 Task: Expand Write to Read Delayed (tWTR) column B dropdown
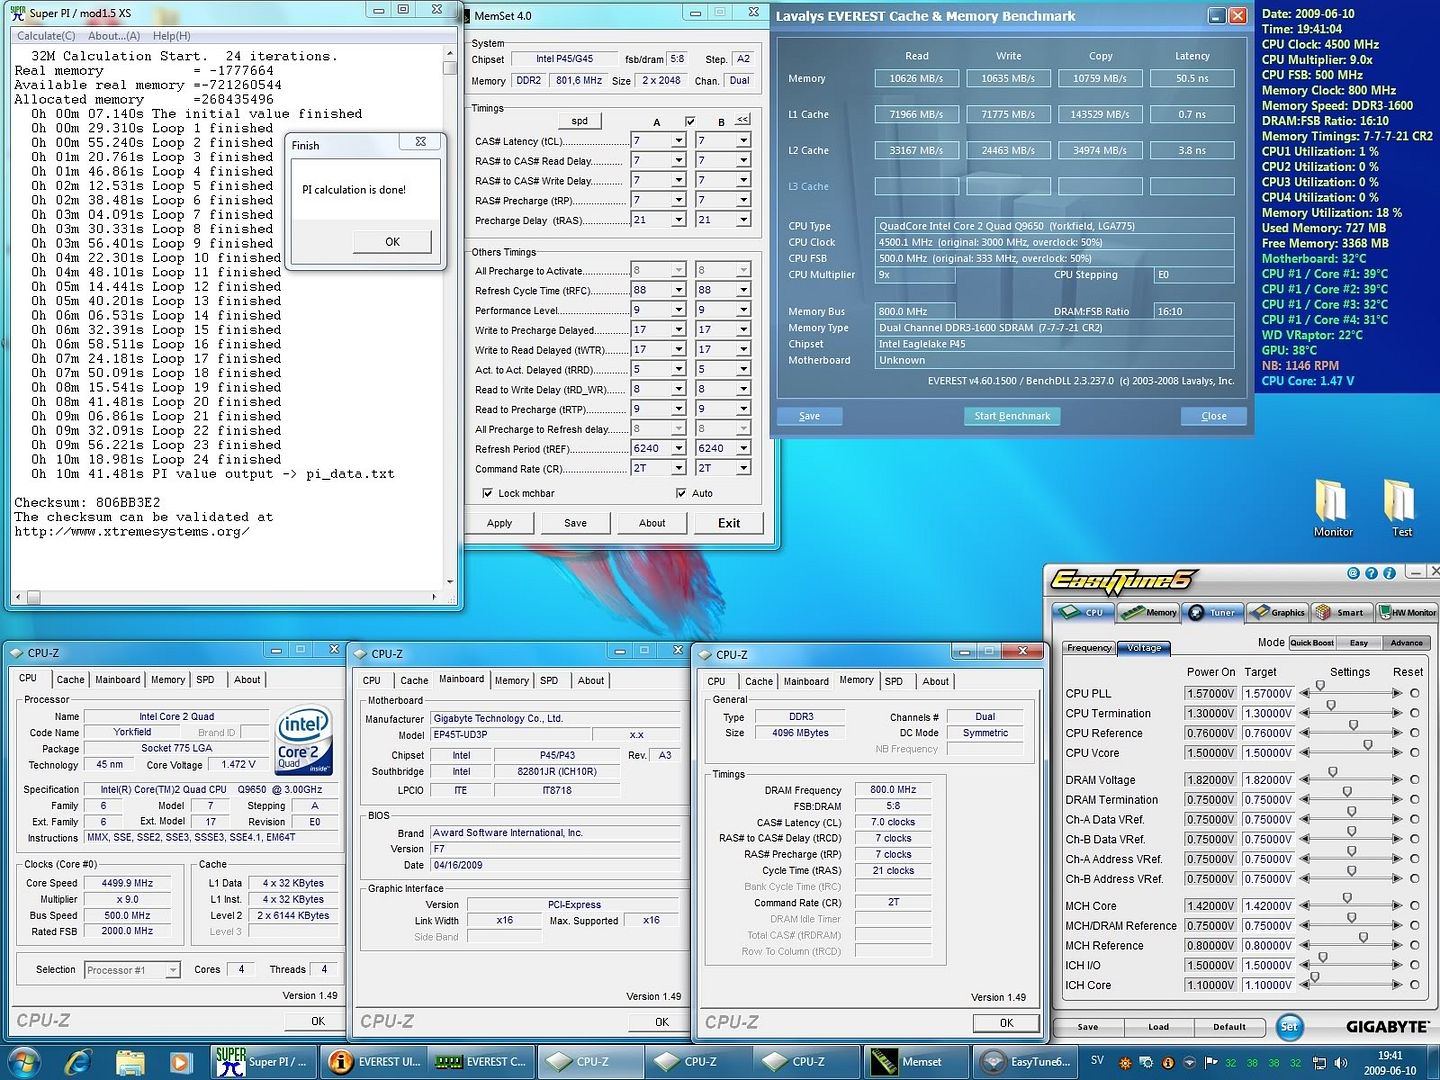click(x=743, y=349)
